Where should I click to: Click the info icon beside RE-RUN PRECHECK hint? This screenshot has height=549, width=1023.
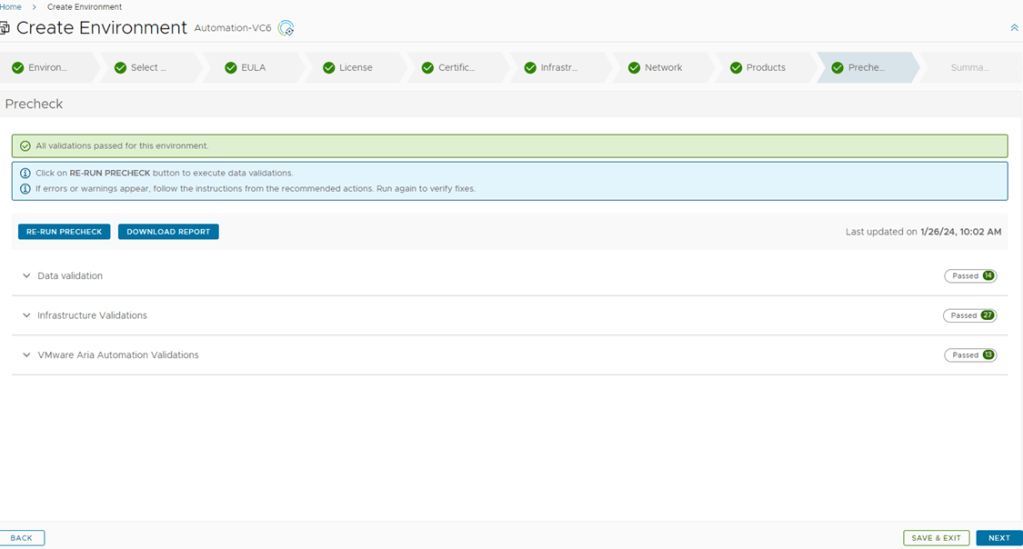pyautogui.click(x=26, y=173)
